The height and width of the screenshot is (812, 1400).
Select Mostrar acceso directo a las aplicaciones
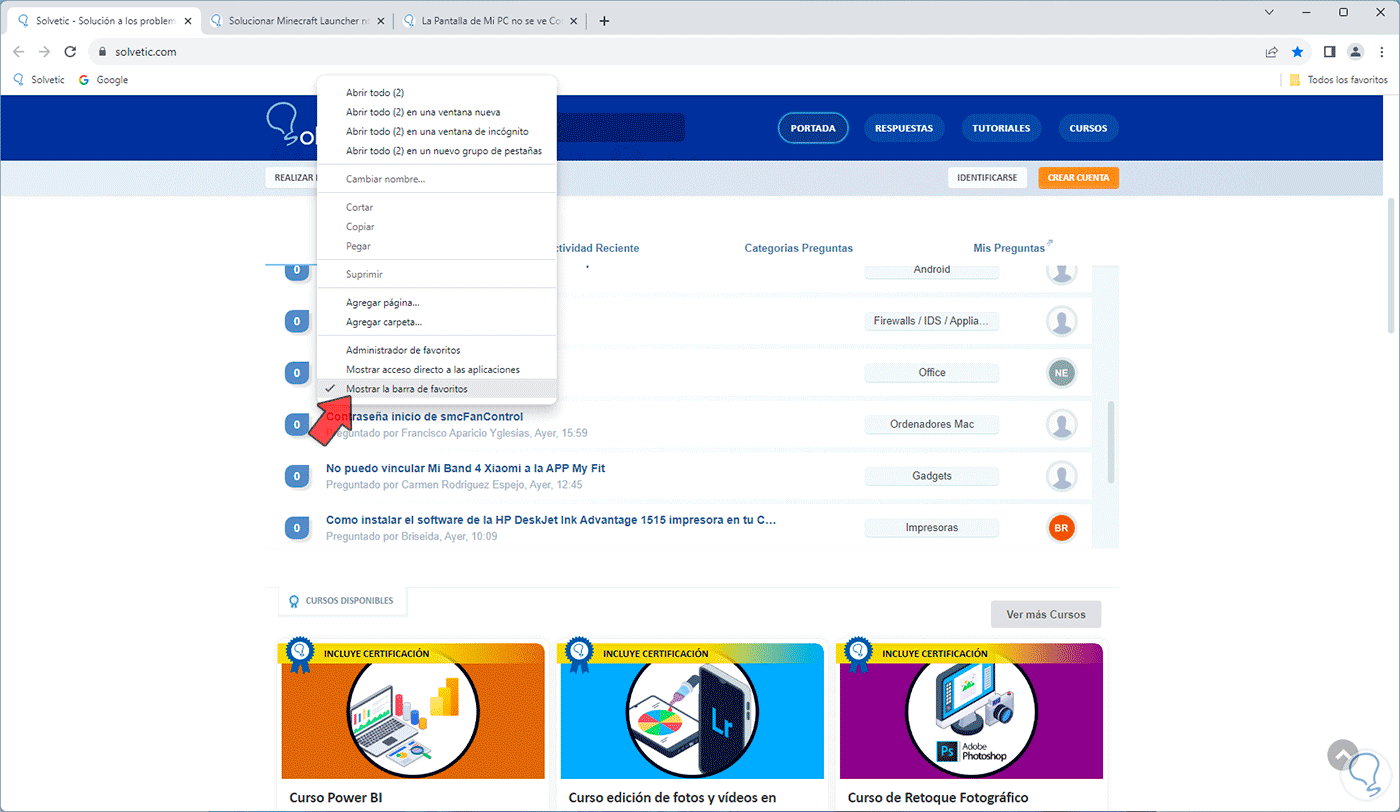pyautogui.click(x=436, y=370)
